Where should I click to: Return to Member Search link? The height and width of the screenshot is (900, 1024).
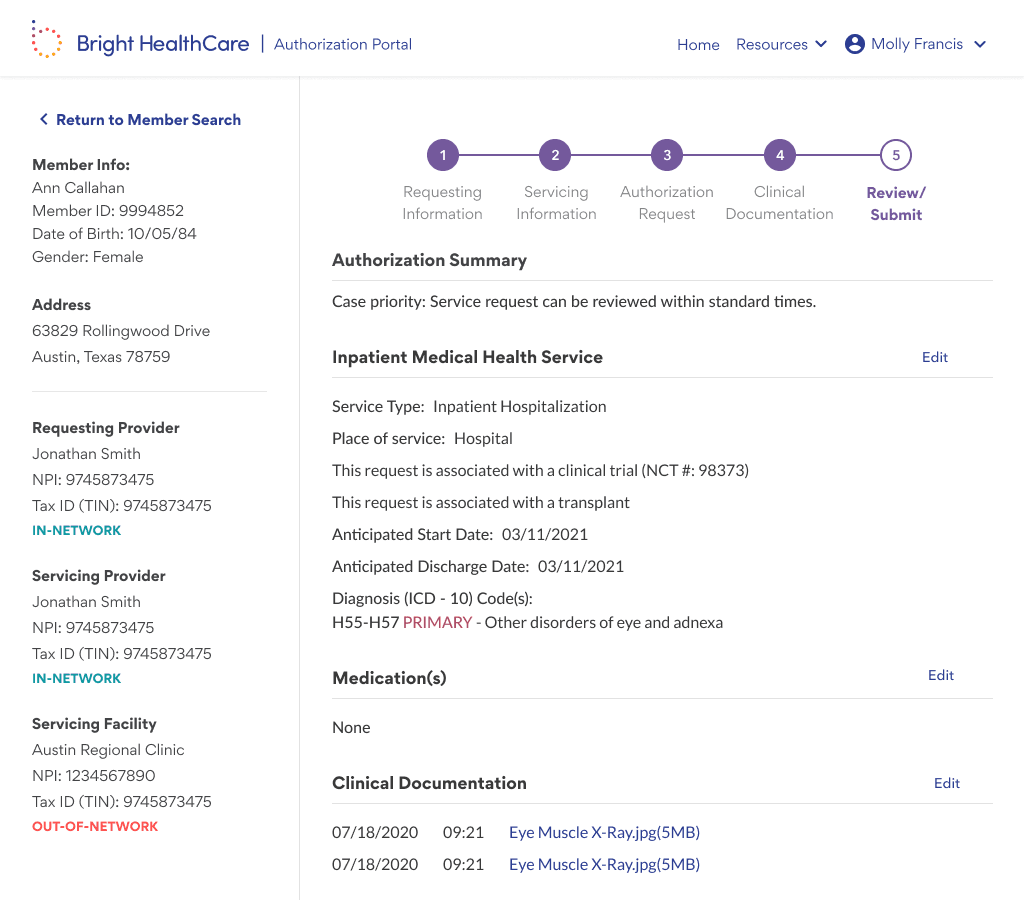coord(148,120)
